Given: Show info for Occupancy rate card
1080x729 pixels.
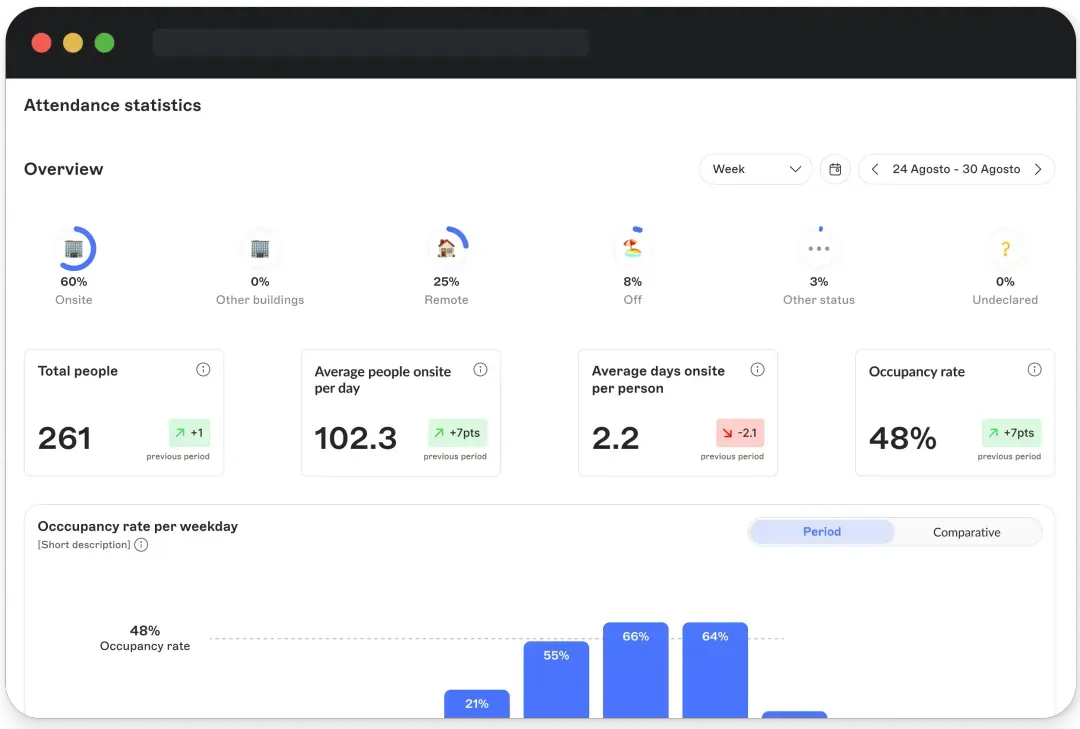Looking at the screenshot, I should point(1035,370).
